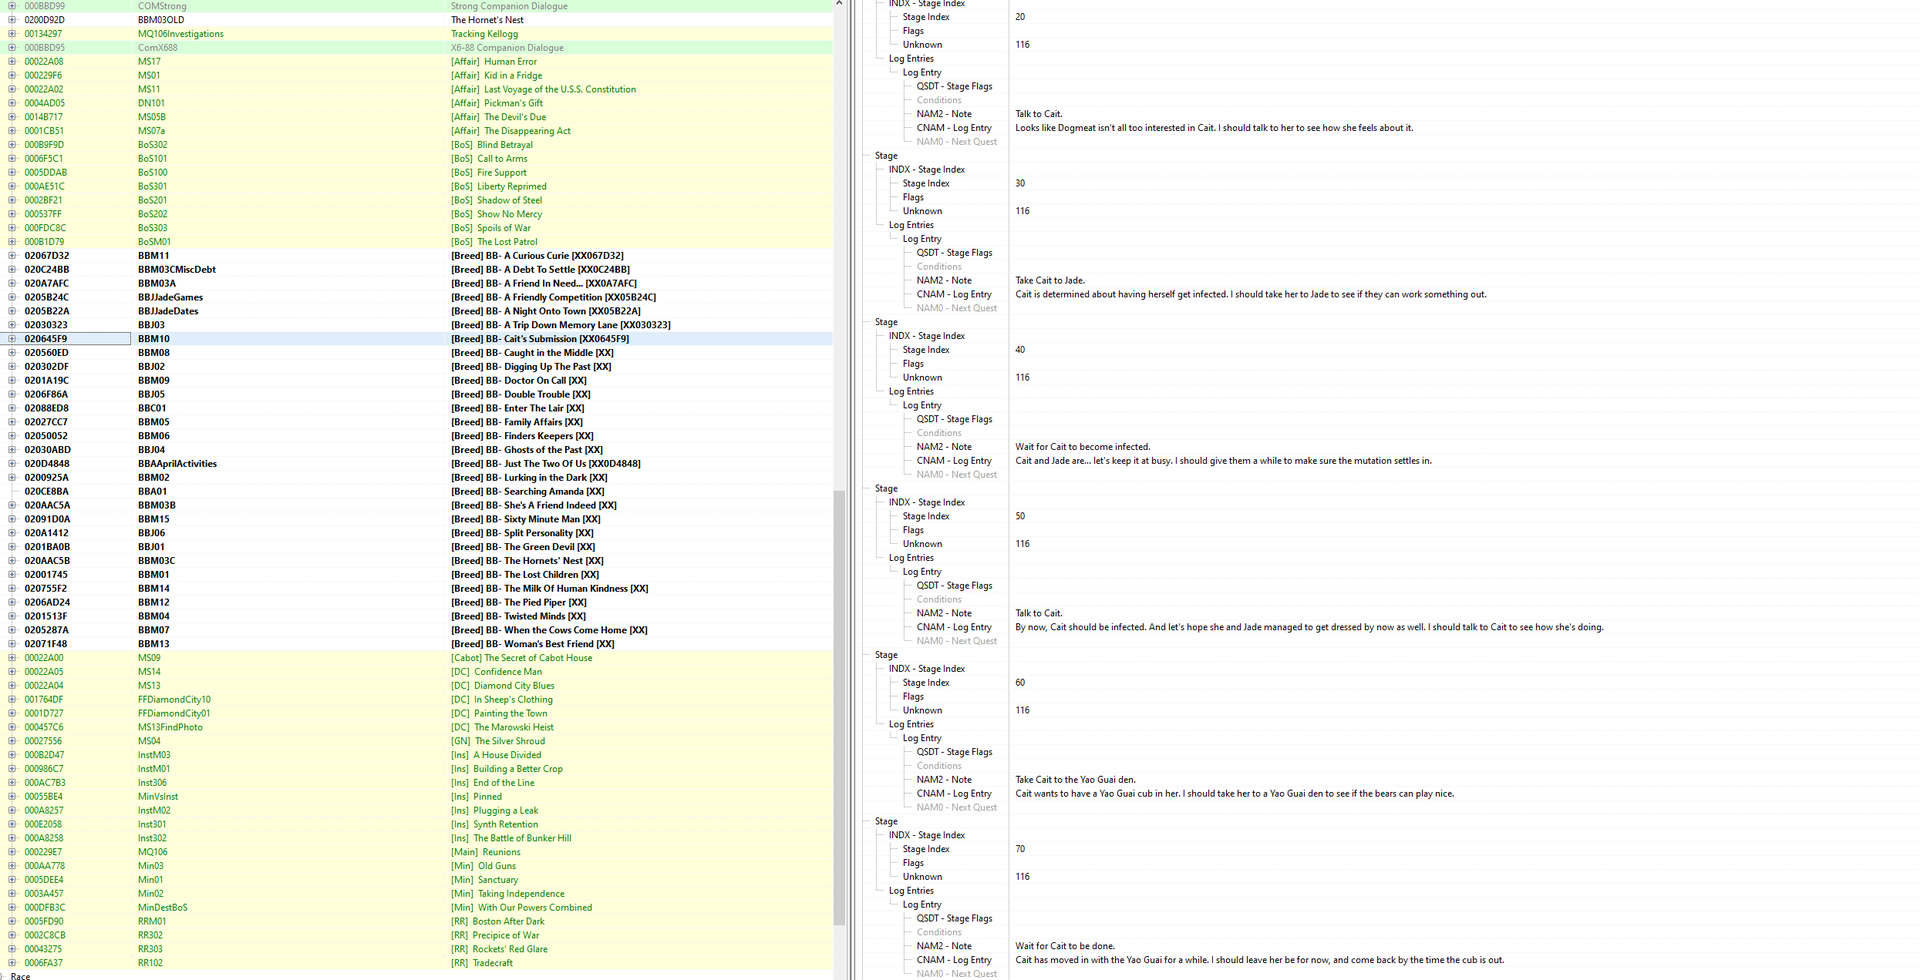1920x980 pixels.
Task: Select the BBJJadeGames editor ID cell
Action: tap(170, 297)
